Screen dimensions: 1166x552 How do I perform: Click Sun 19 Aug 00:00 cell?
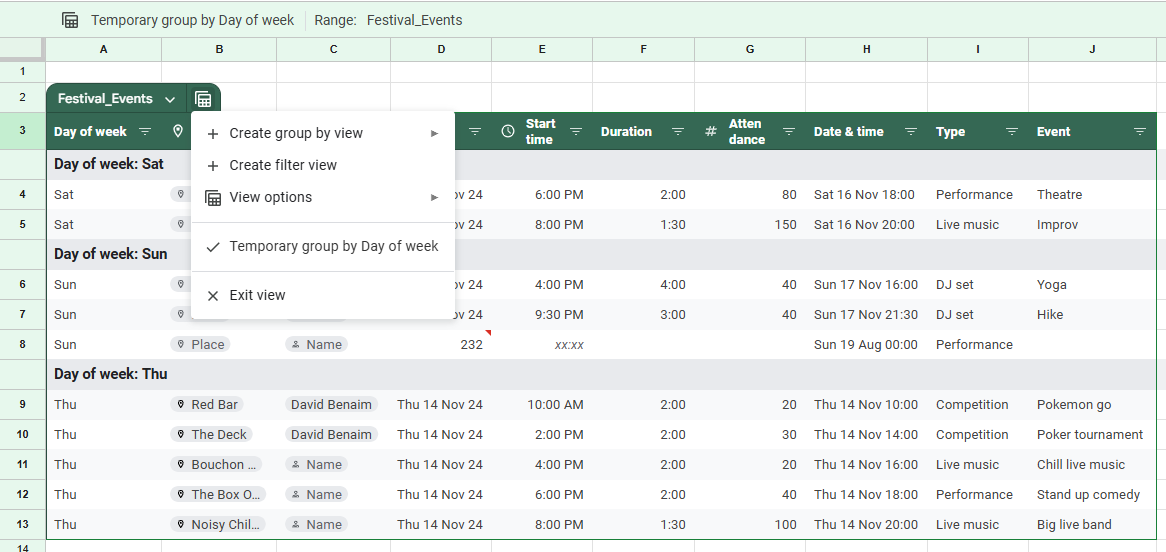(866, 344)
